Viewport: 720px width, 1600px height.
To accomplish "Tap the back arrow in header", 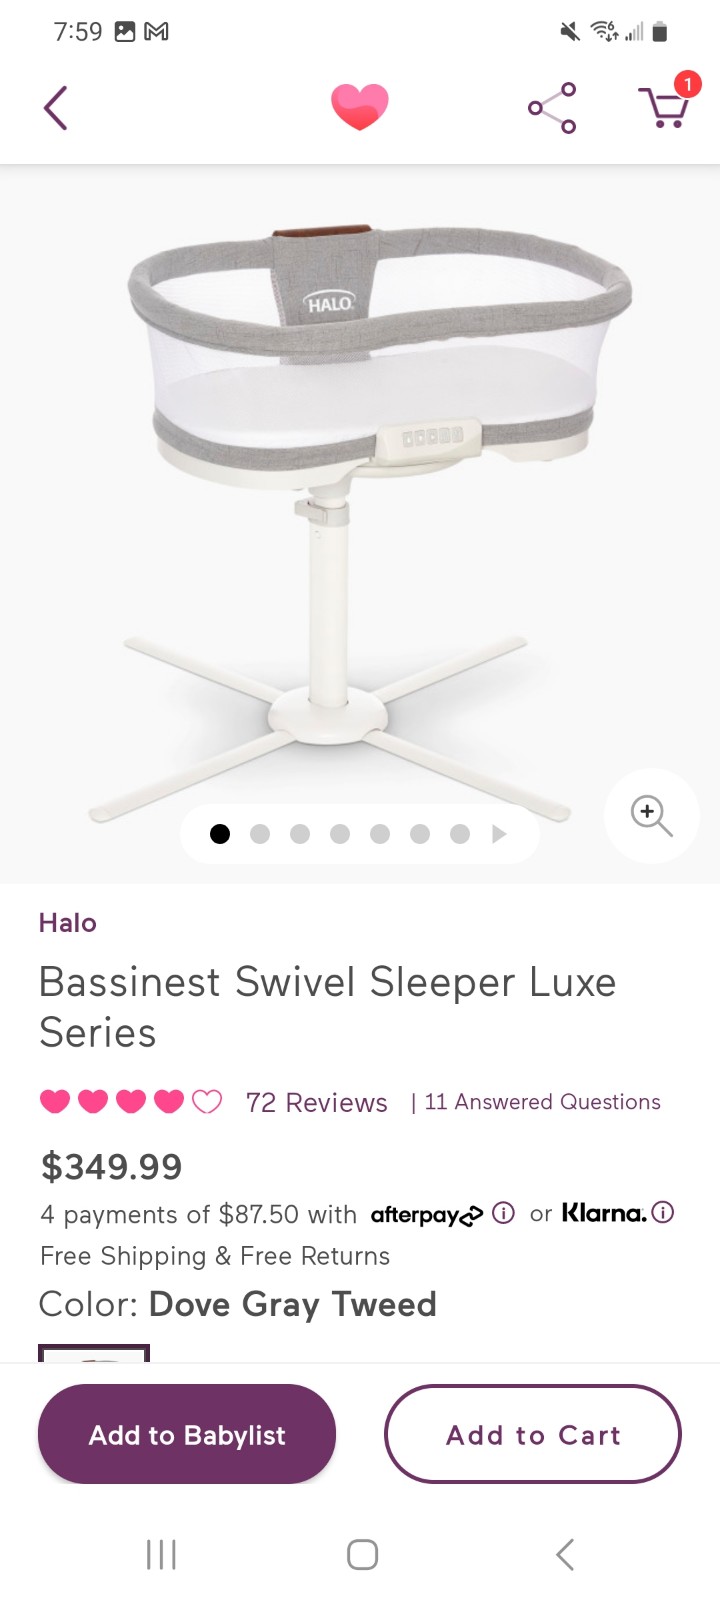I will tap(56, 108).
